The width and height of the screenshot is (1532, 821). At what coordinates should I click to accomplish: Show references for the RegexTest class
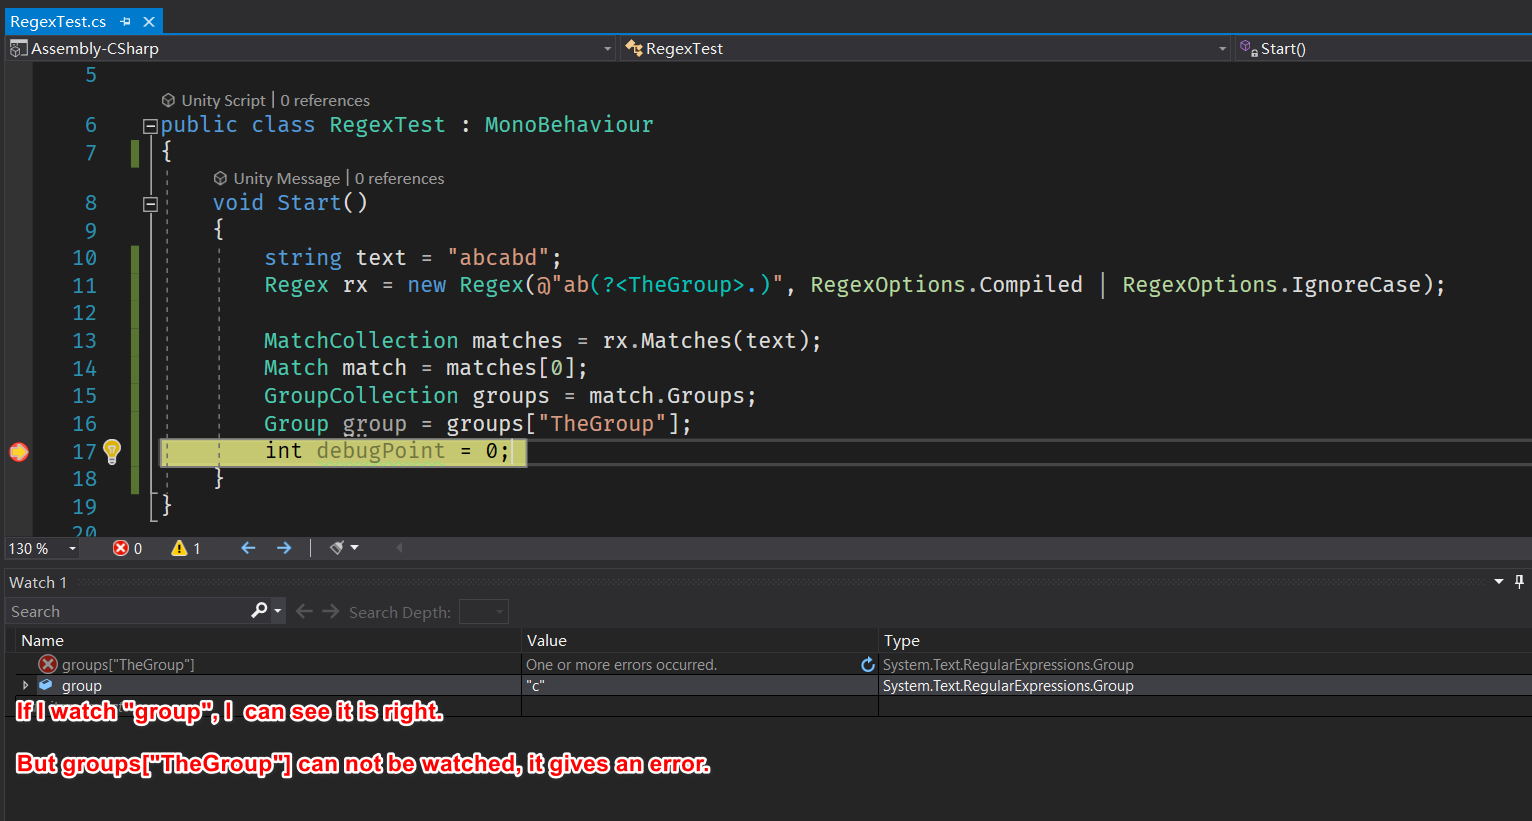pos(325,100)
